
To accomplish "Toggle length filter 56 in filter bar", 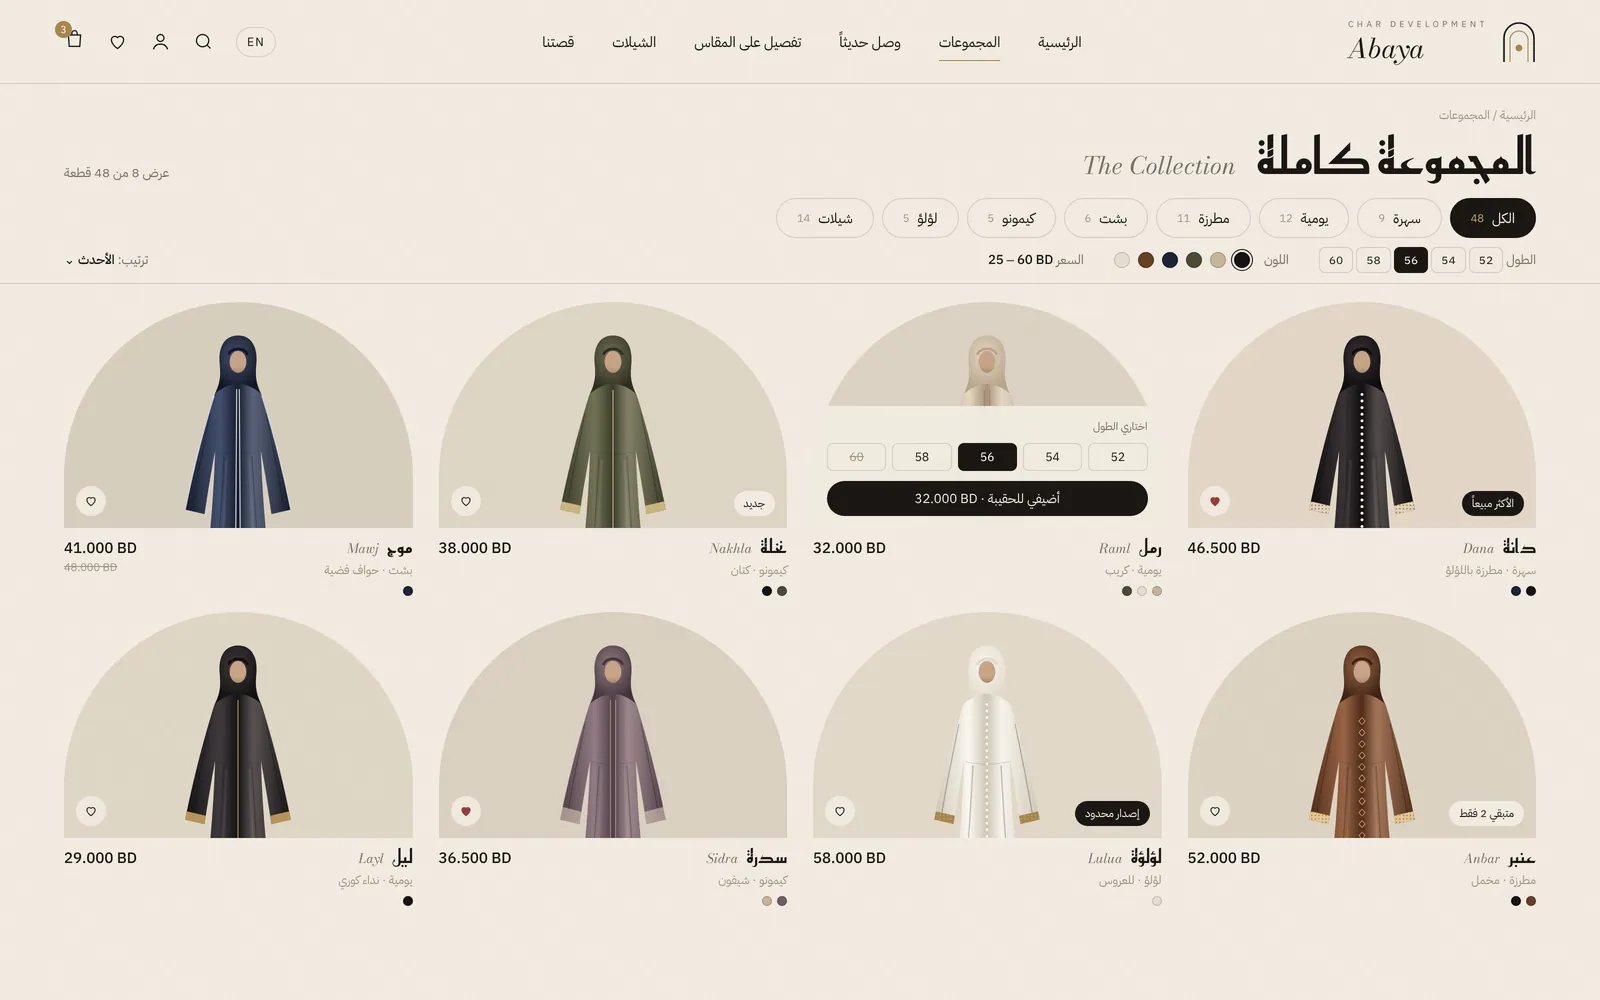I will (x=1411, y=260).
